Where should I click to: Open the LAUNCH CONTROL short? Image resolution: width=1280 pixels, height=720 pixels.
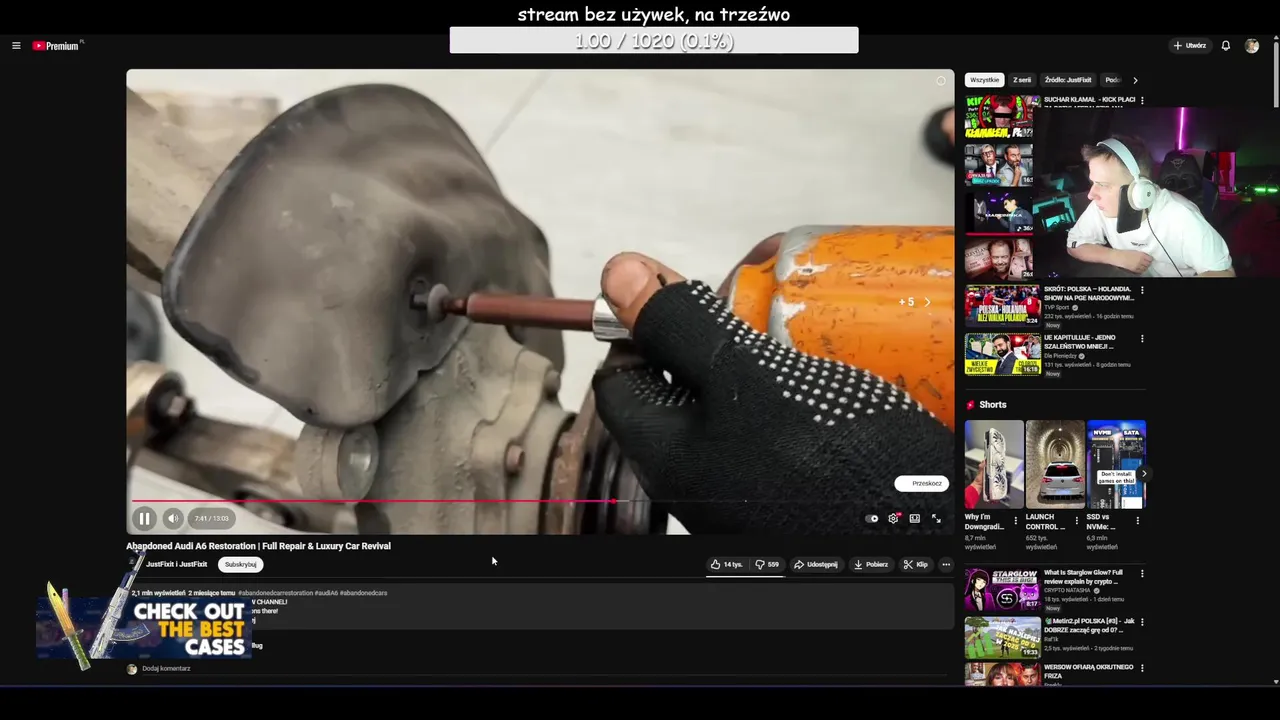pyautogui.click(x=1055, y=464)
